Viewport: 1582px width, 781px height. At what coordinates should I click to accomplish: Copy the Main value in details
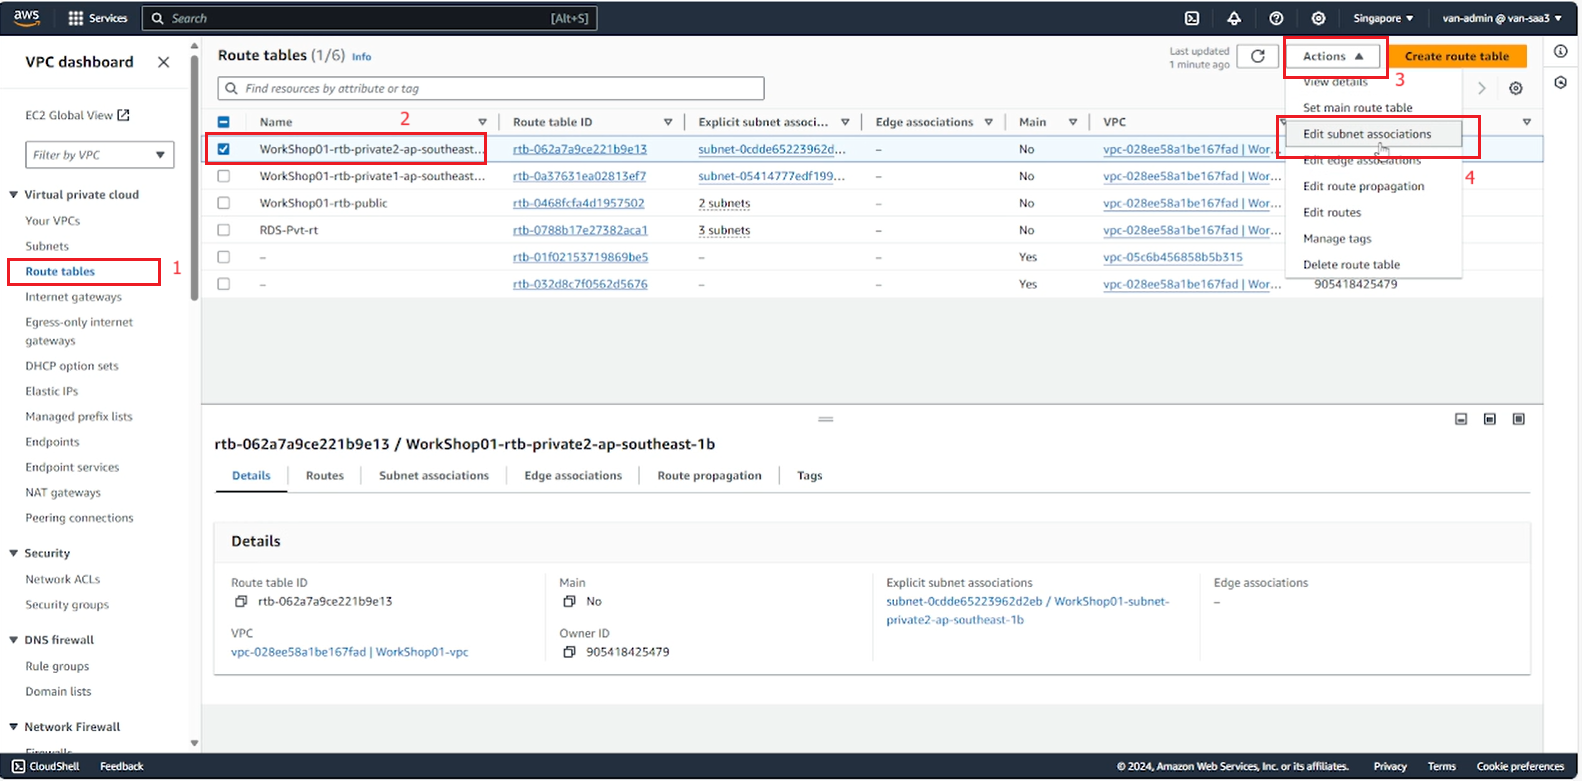click(569, 602)
